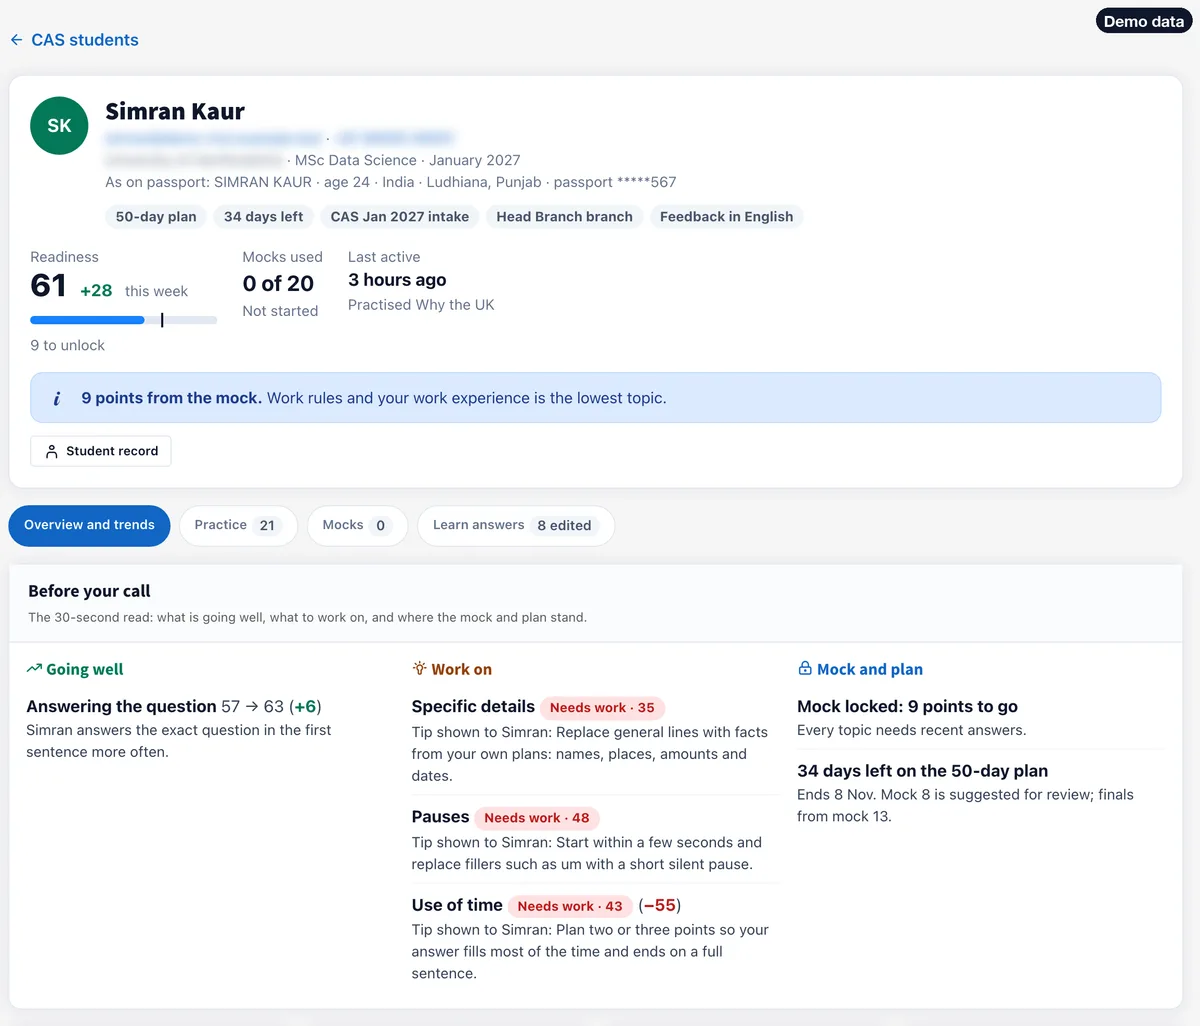Click the Specific details heading
This screenshot has width=1200, height=1026.
pos(473,706)
